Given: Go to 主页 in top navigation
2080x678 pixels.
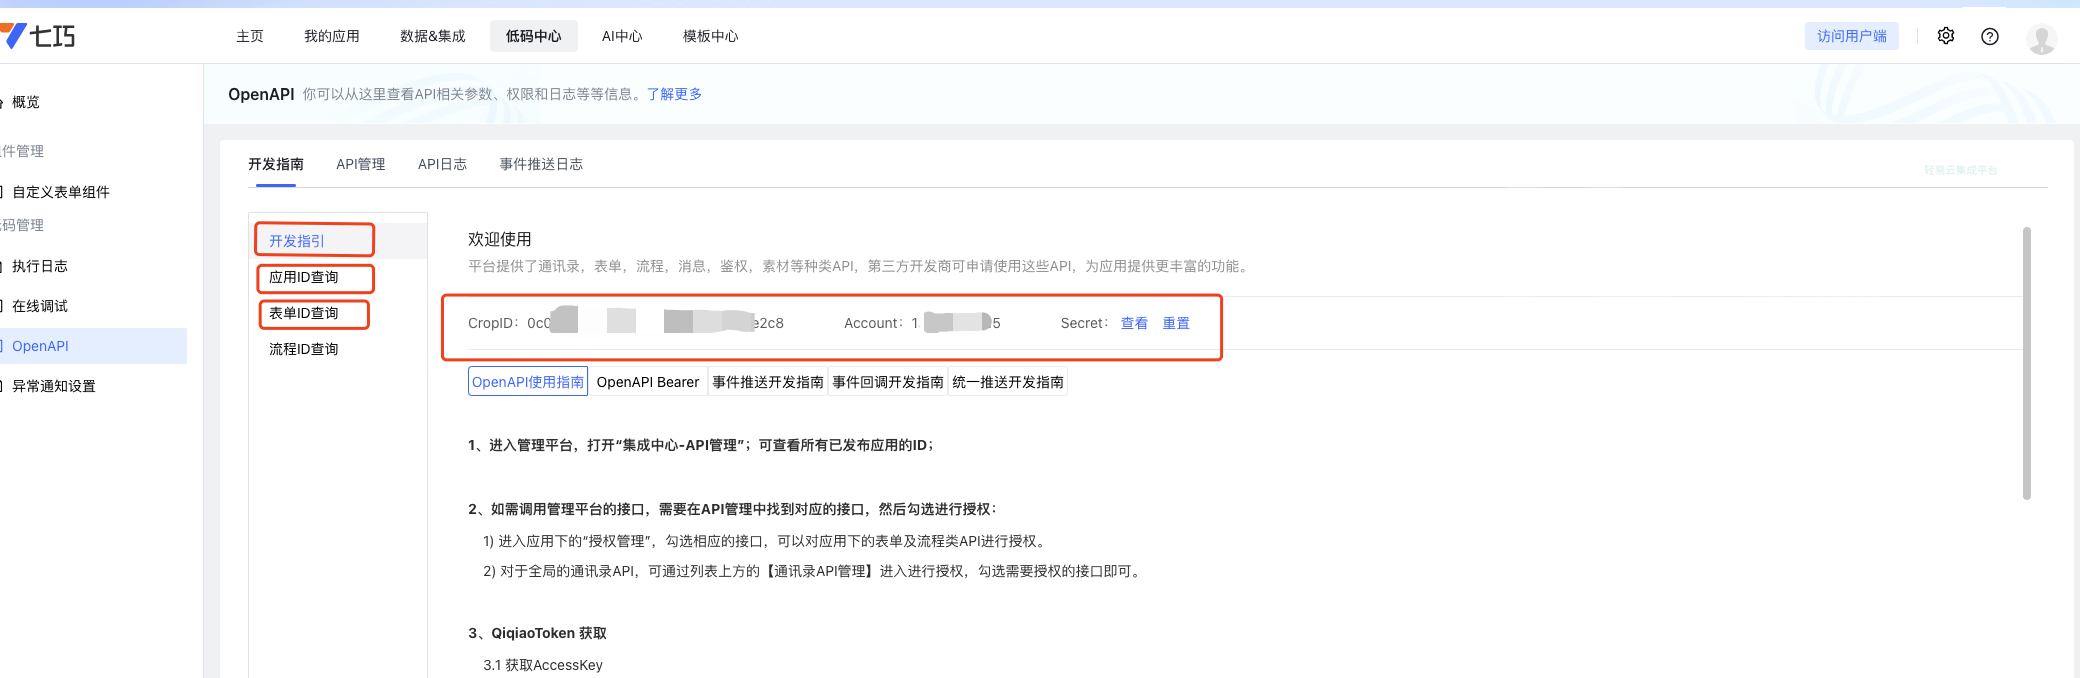Looking at the screenshot, I should [x=250, y=36].
